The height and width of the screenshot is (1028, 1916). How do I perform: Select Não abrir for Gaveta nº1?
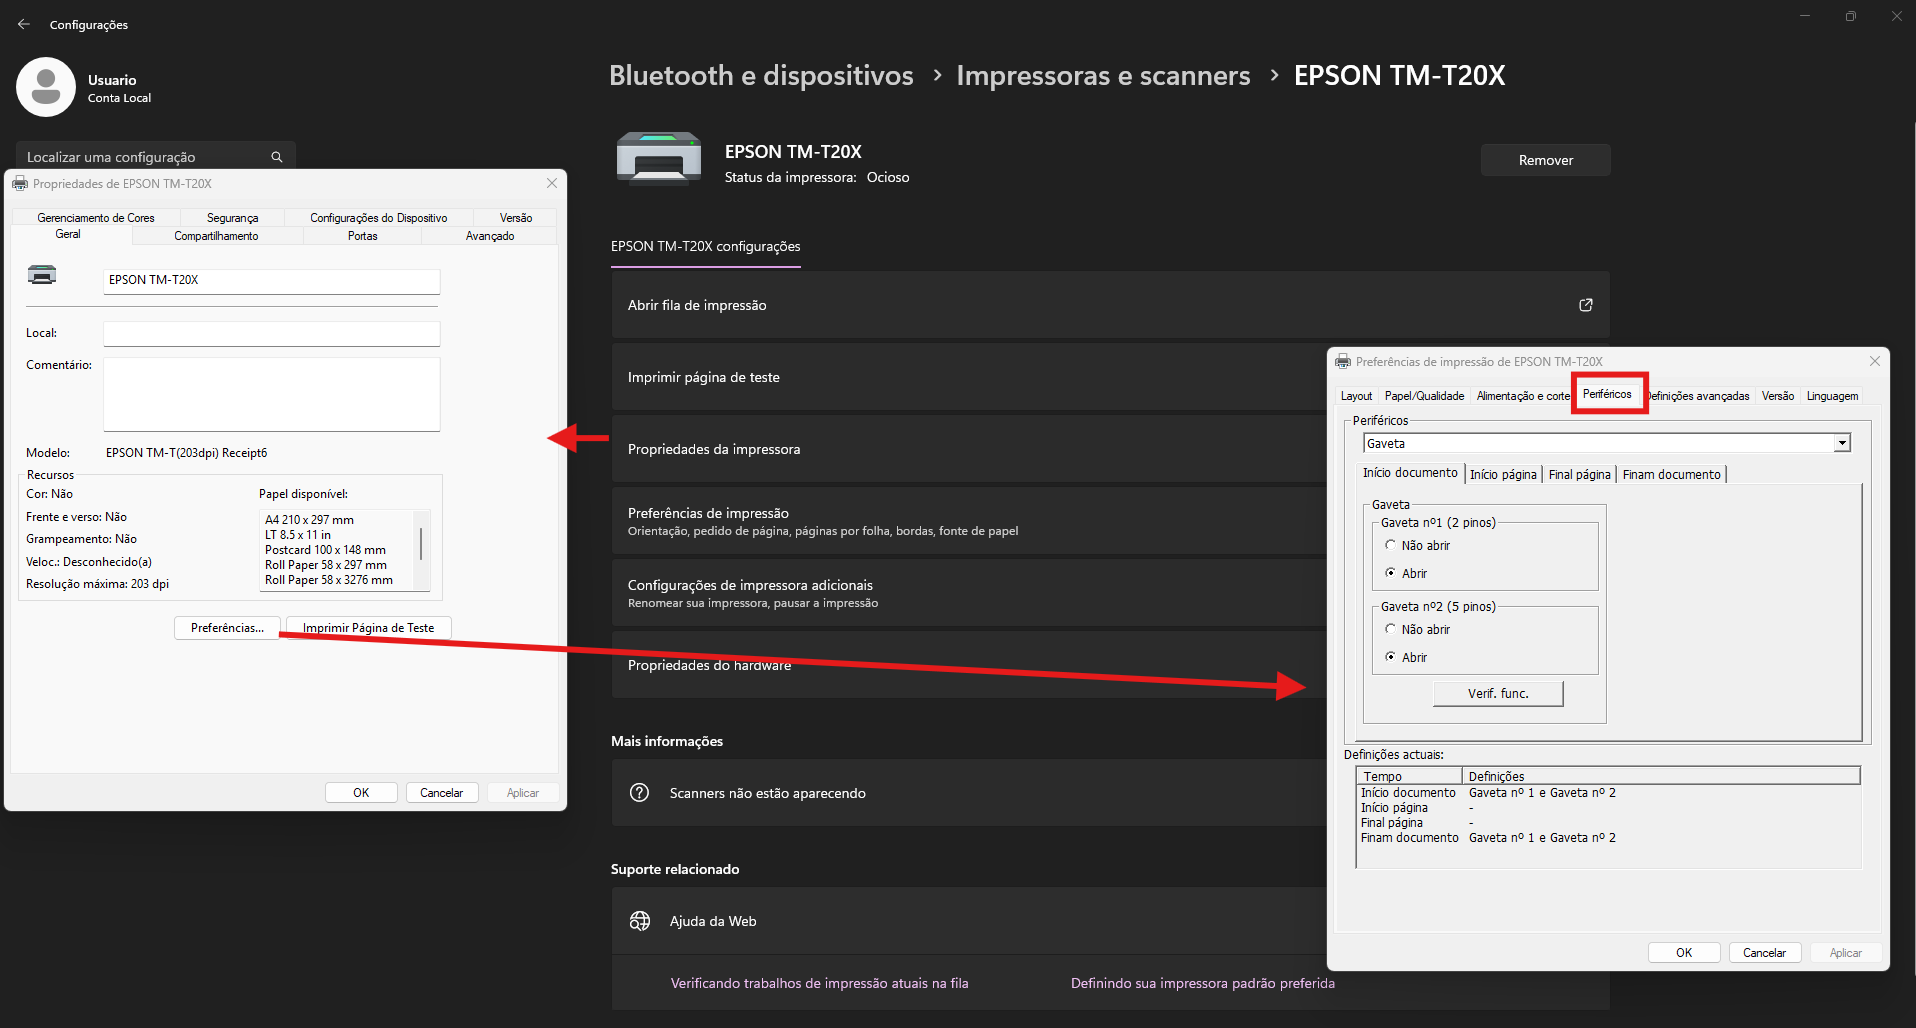(1390, 545)
